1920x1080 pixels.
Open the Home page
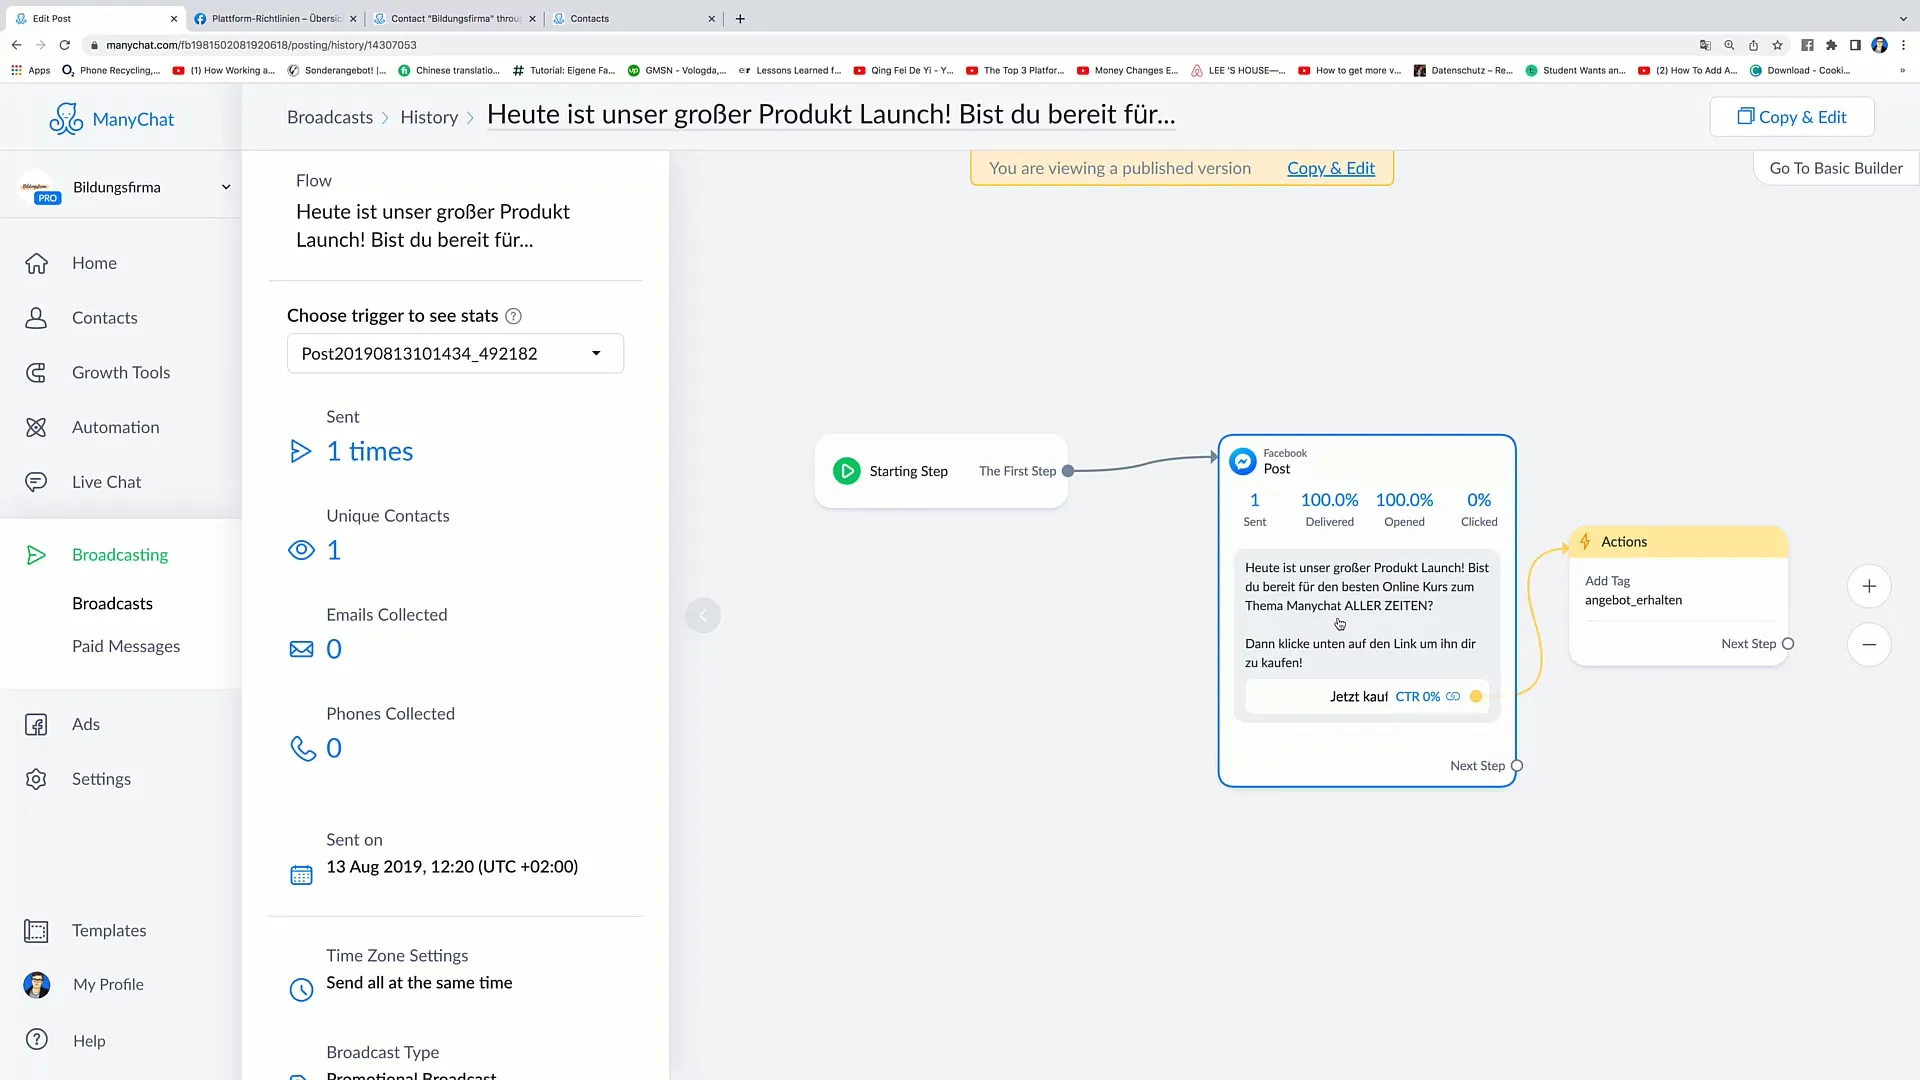[94, 263]
